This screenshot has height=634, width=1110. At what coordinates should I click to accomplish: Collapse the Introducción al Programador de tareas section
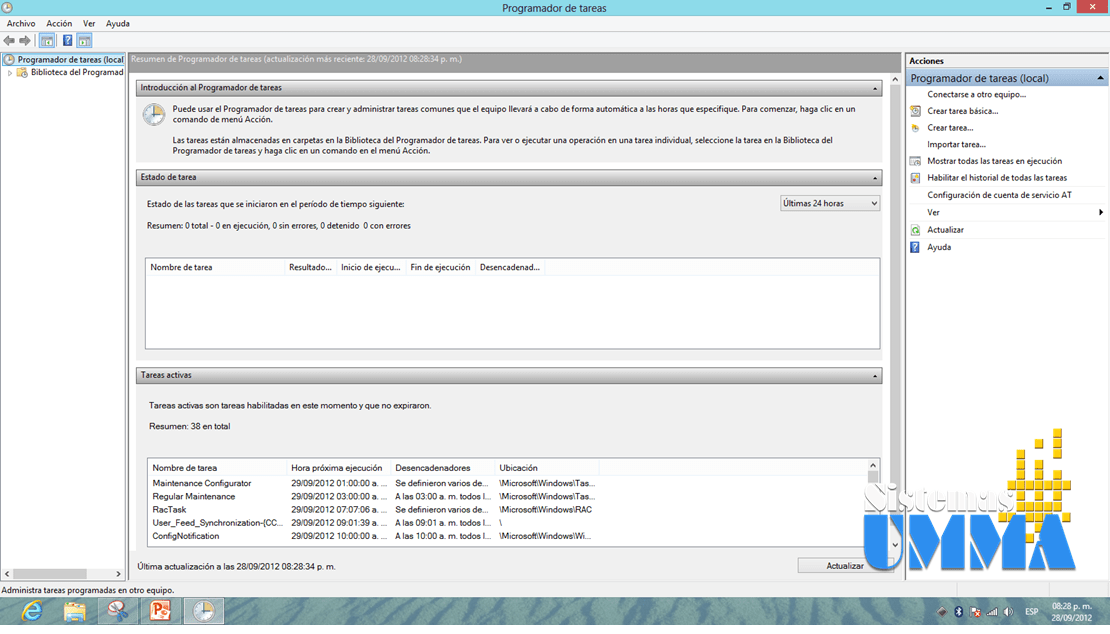coord(873,87)
